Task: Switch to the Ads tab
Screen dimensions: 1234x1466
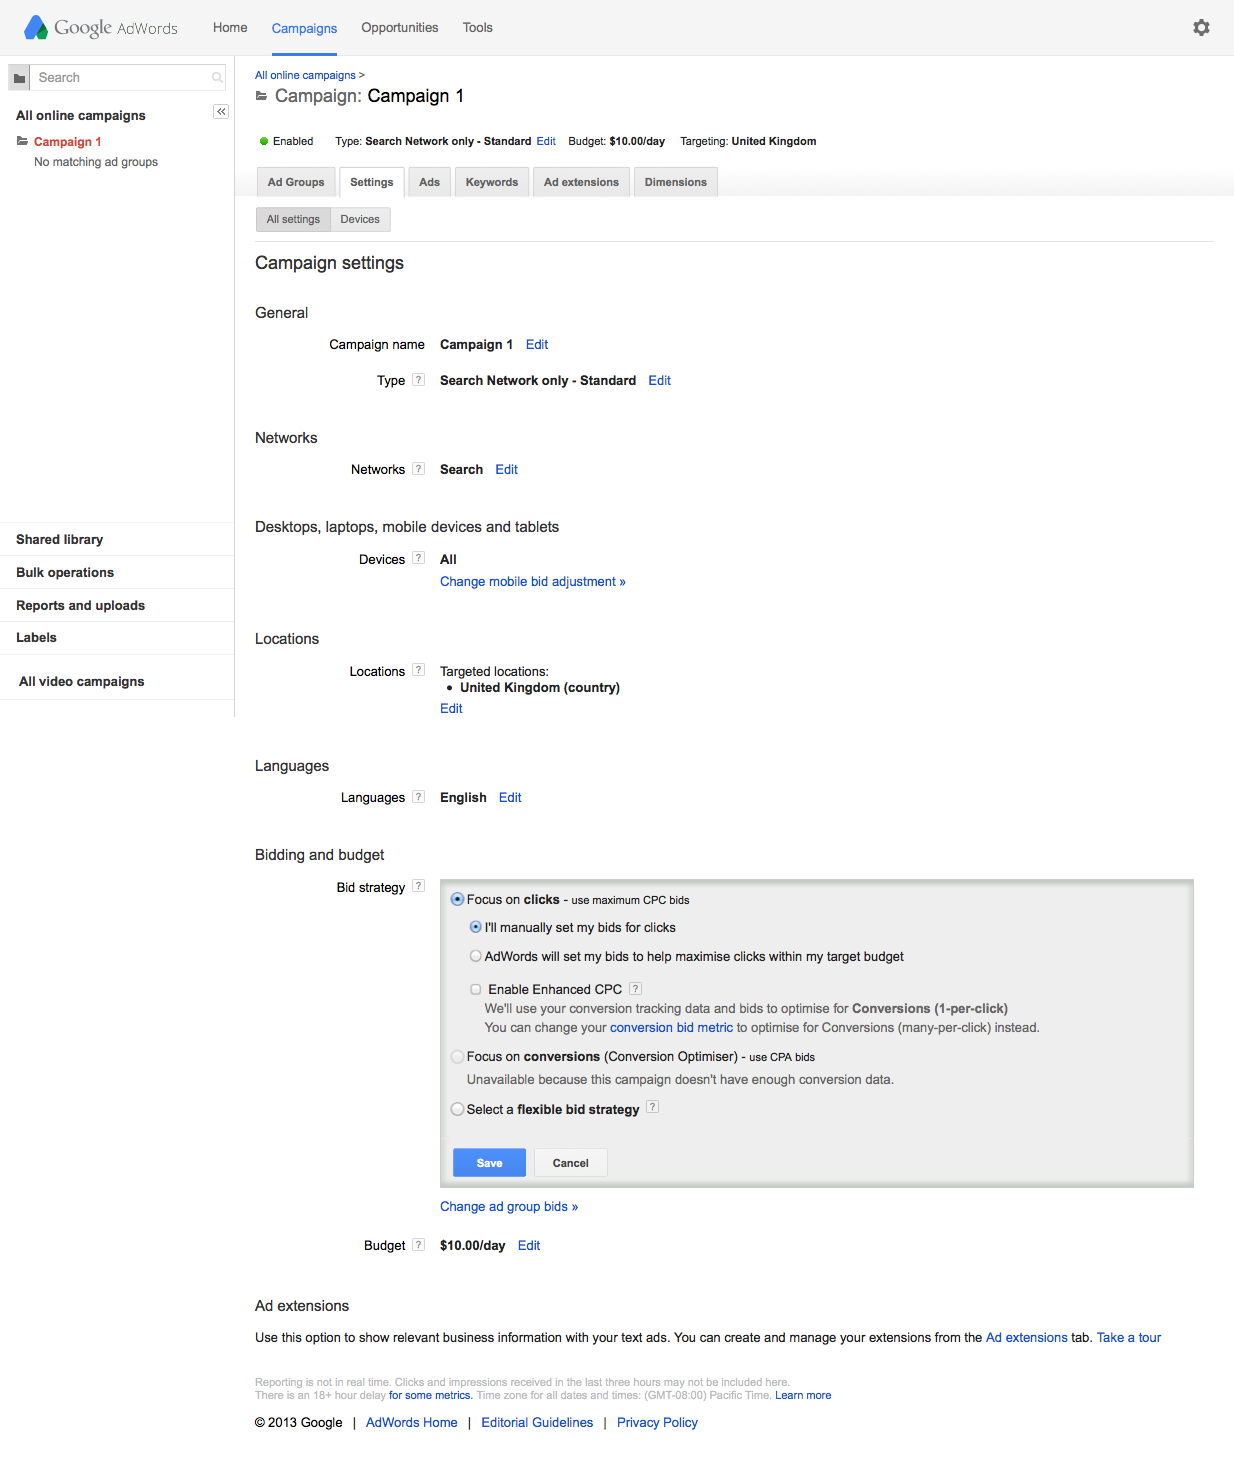Action: tap(430, 182)
